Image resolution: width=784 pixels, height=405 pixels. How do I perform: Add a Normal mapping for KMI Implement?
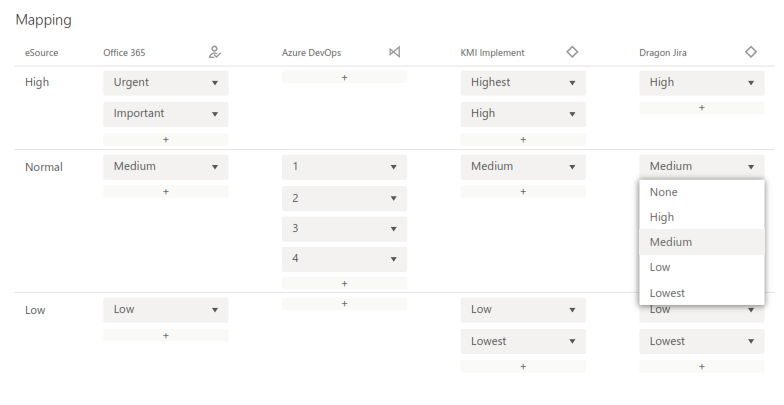[523, 191]
